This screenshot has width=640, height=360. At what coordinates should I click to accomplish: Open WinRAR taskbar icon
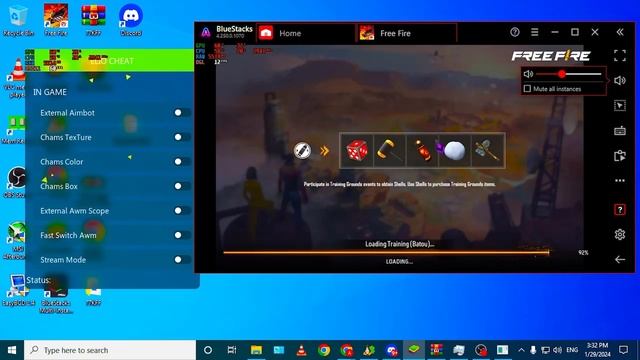(436, 350)
